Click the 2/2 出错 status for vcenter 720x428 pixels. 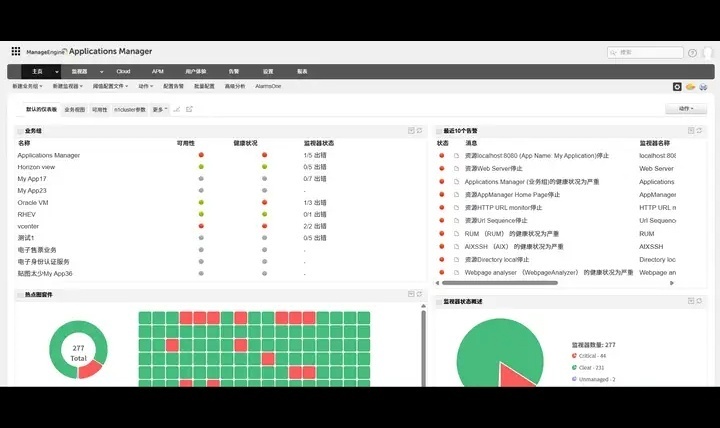315,226
